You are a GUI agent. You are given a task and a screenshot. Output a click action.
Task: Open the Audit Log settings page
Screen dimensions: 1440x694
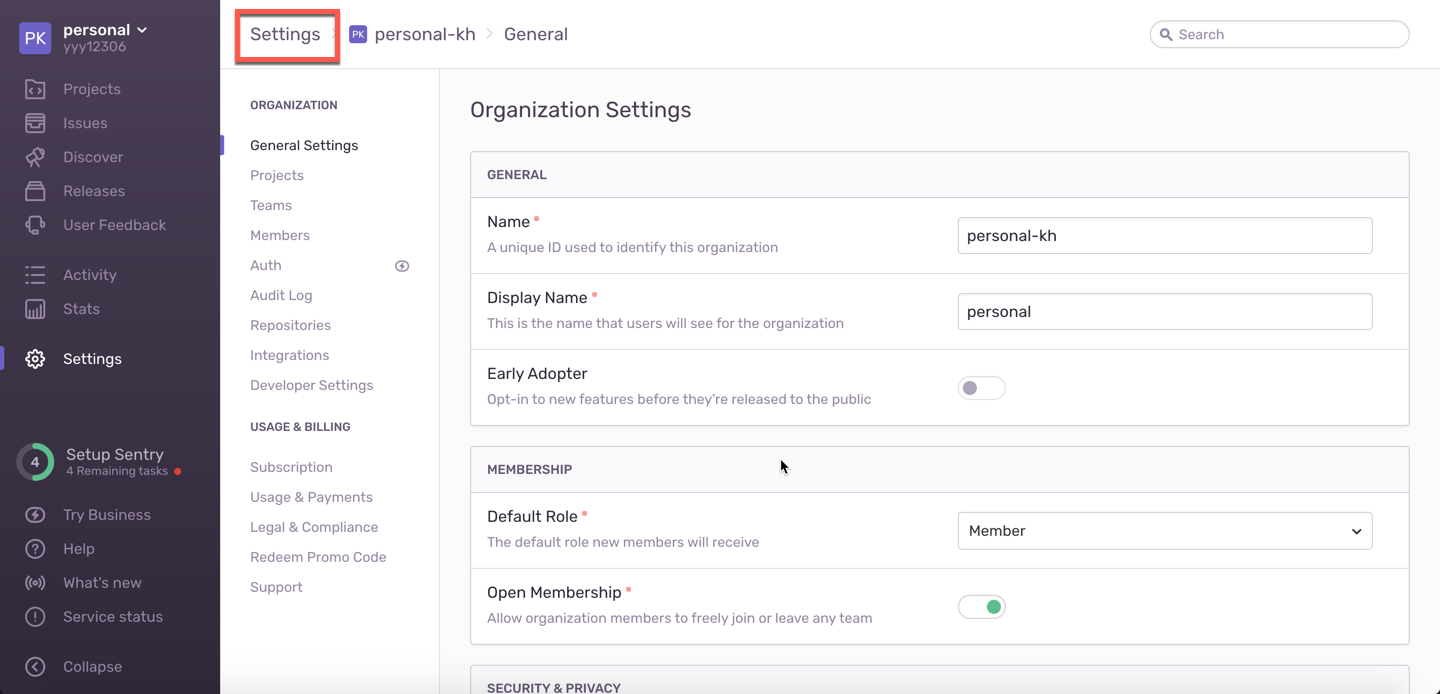281,295
